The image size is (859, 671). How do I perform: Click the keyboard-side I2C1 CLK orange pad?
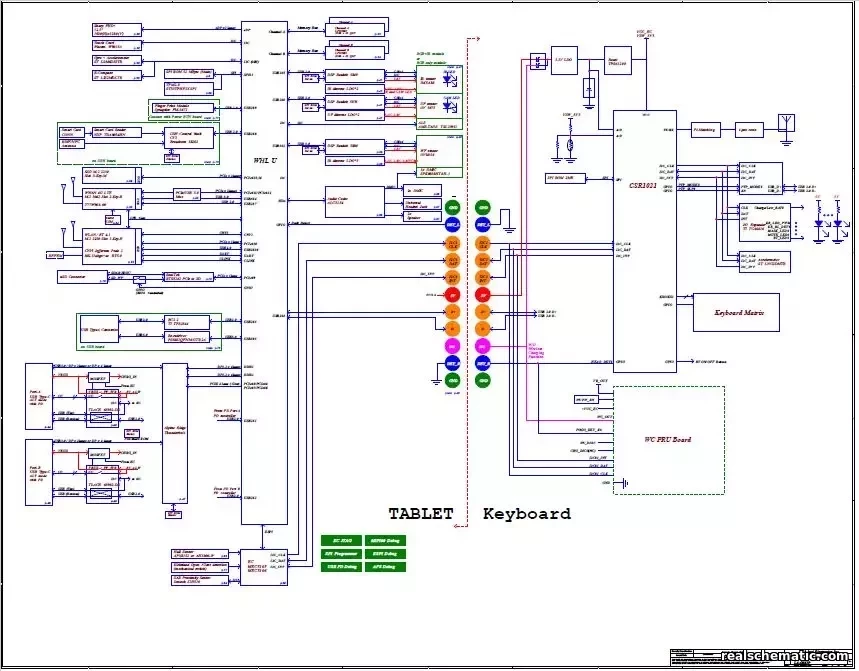(x=483, y=243)
